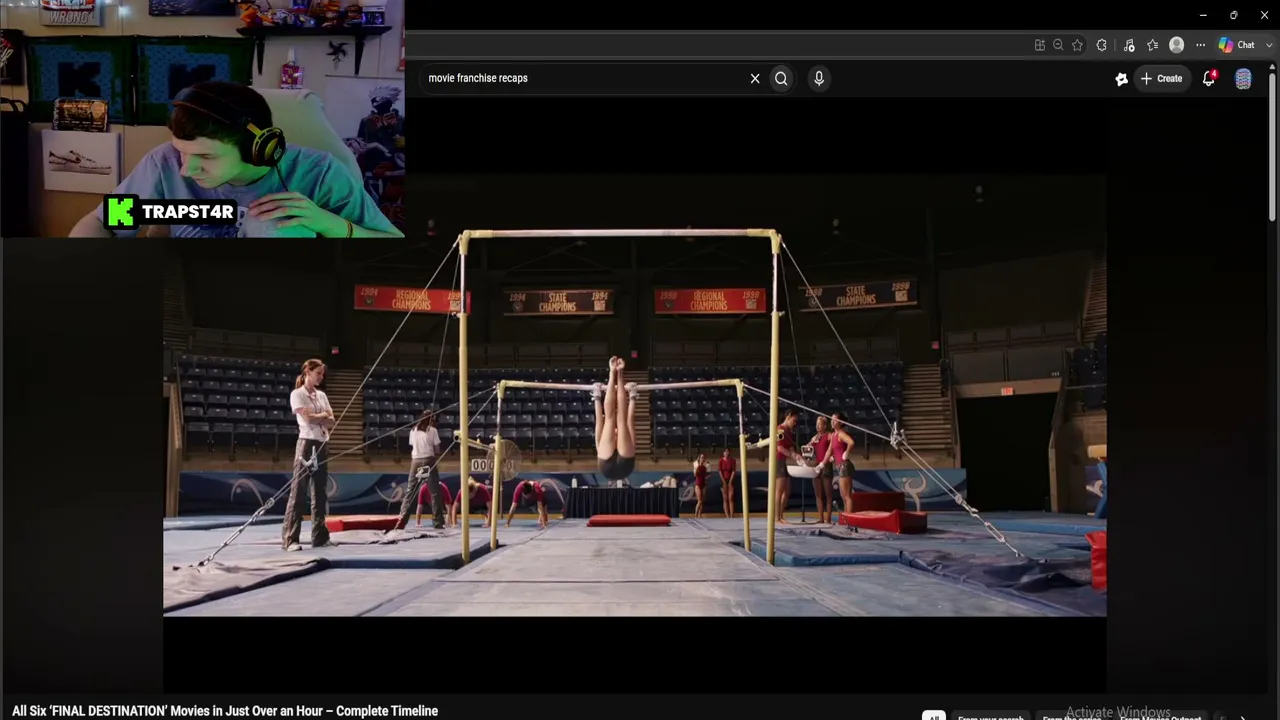Expand the Copilot Chat dropdown arrow

pos(1268,45)
